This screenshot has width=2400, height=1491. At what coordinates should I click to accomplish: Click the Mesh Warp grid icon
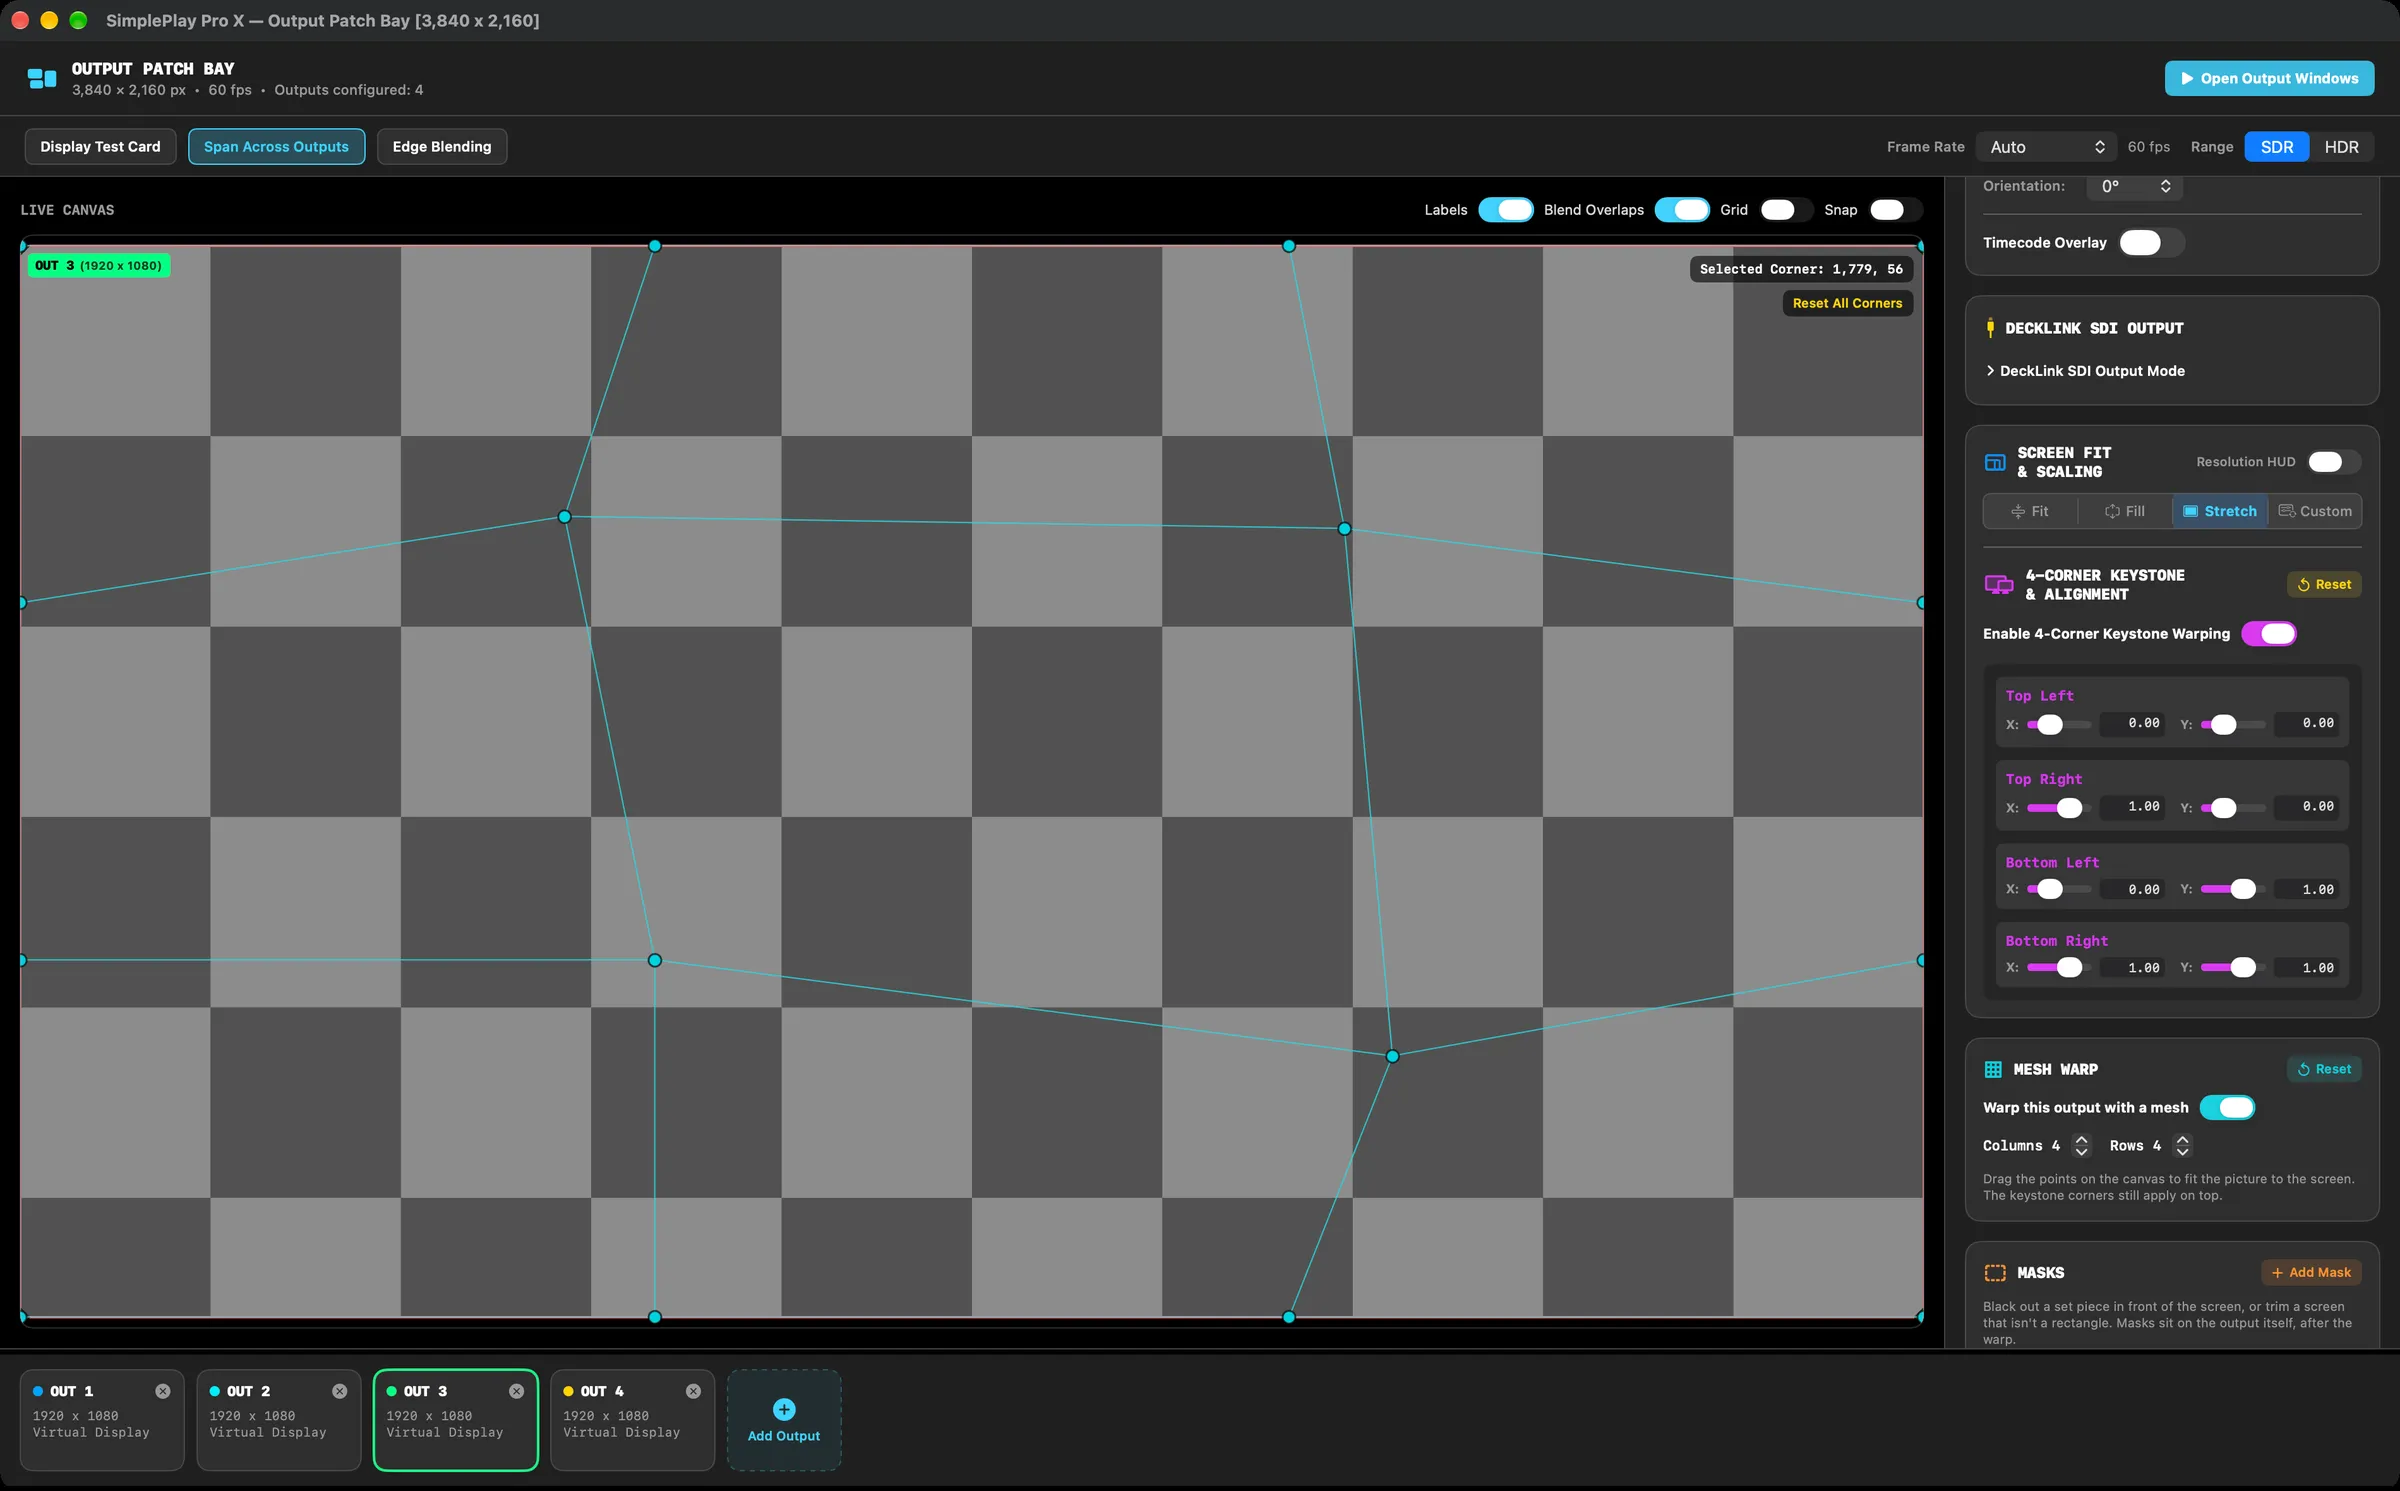point(1993,1069)
